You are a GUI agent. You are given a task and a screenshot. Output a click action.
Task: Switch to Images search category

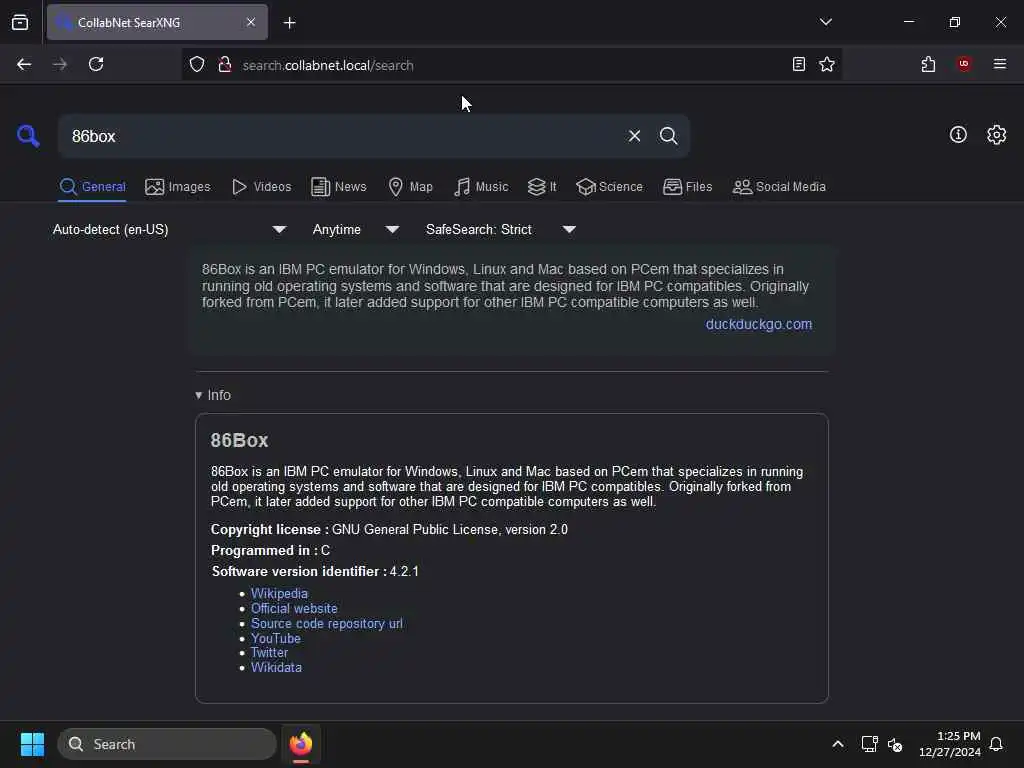(178, 187)
